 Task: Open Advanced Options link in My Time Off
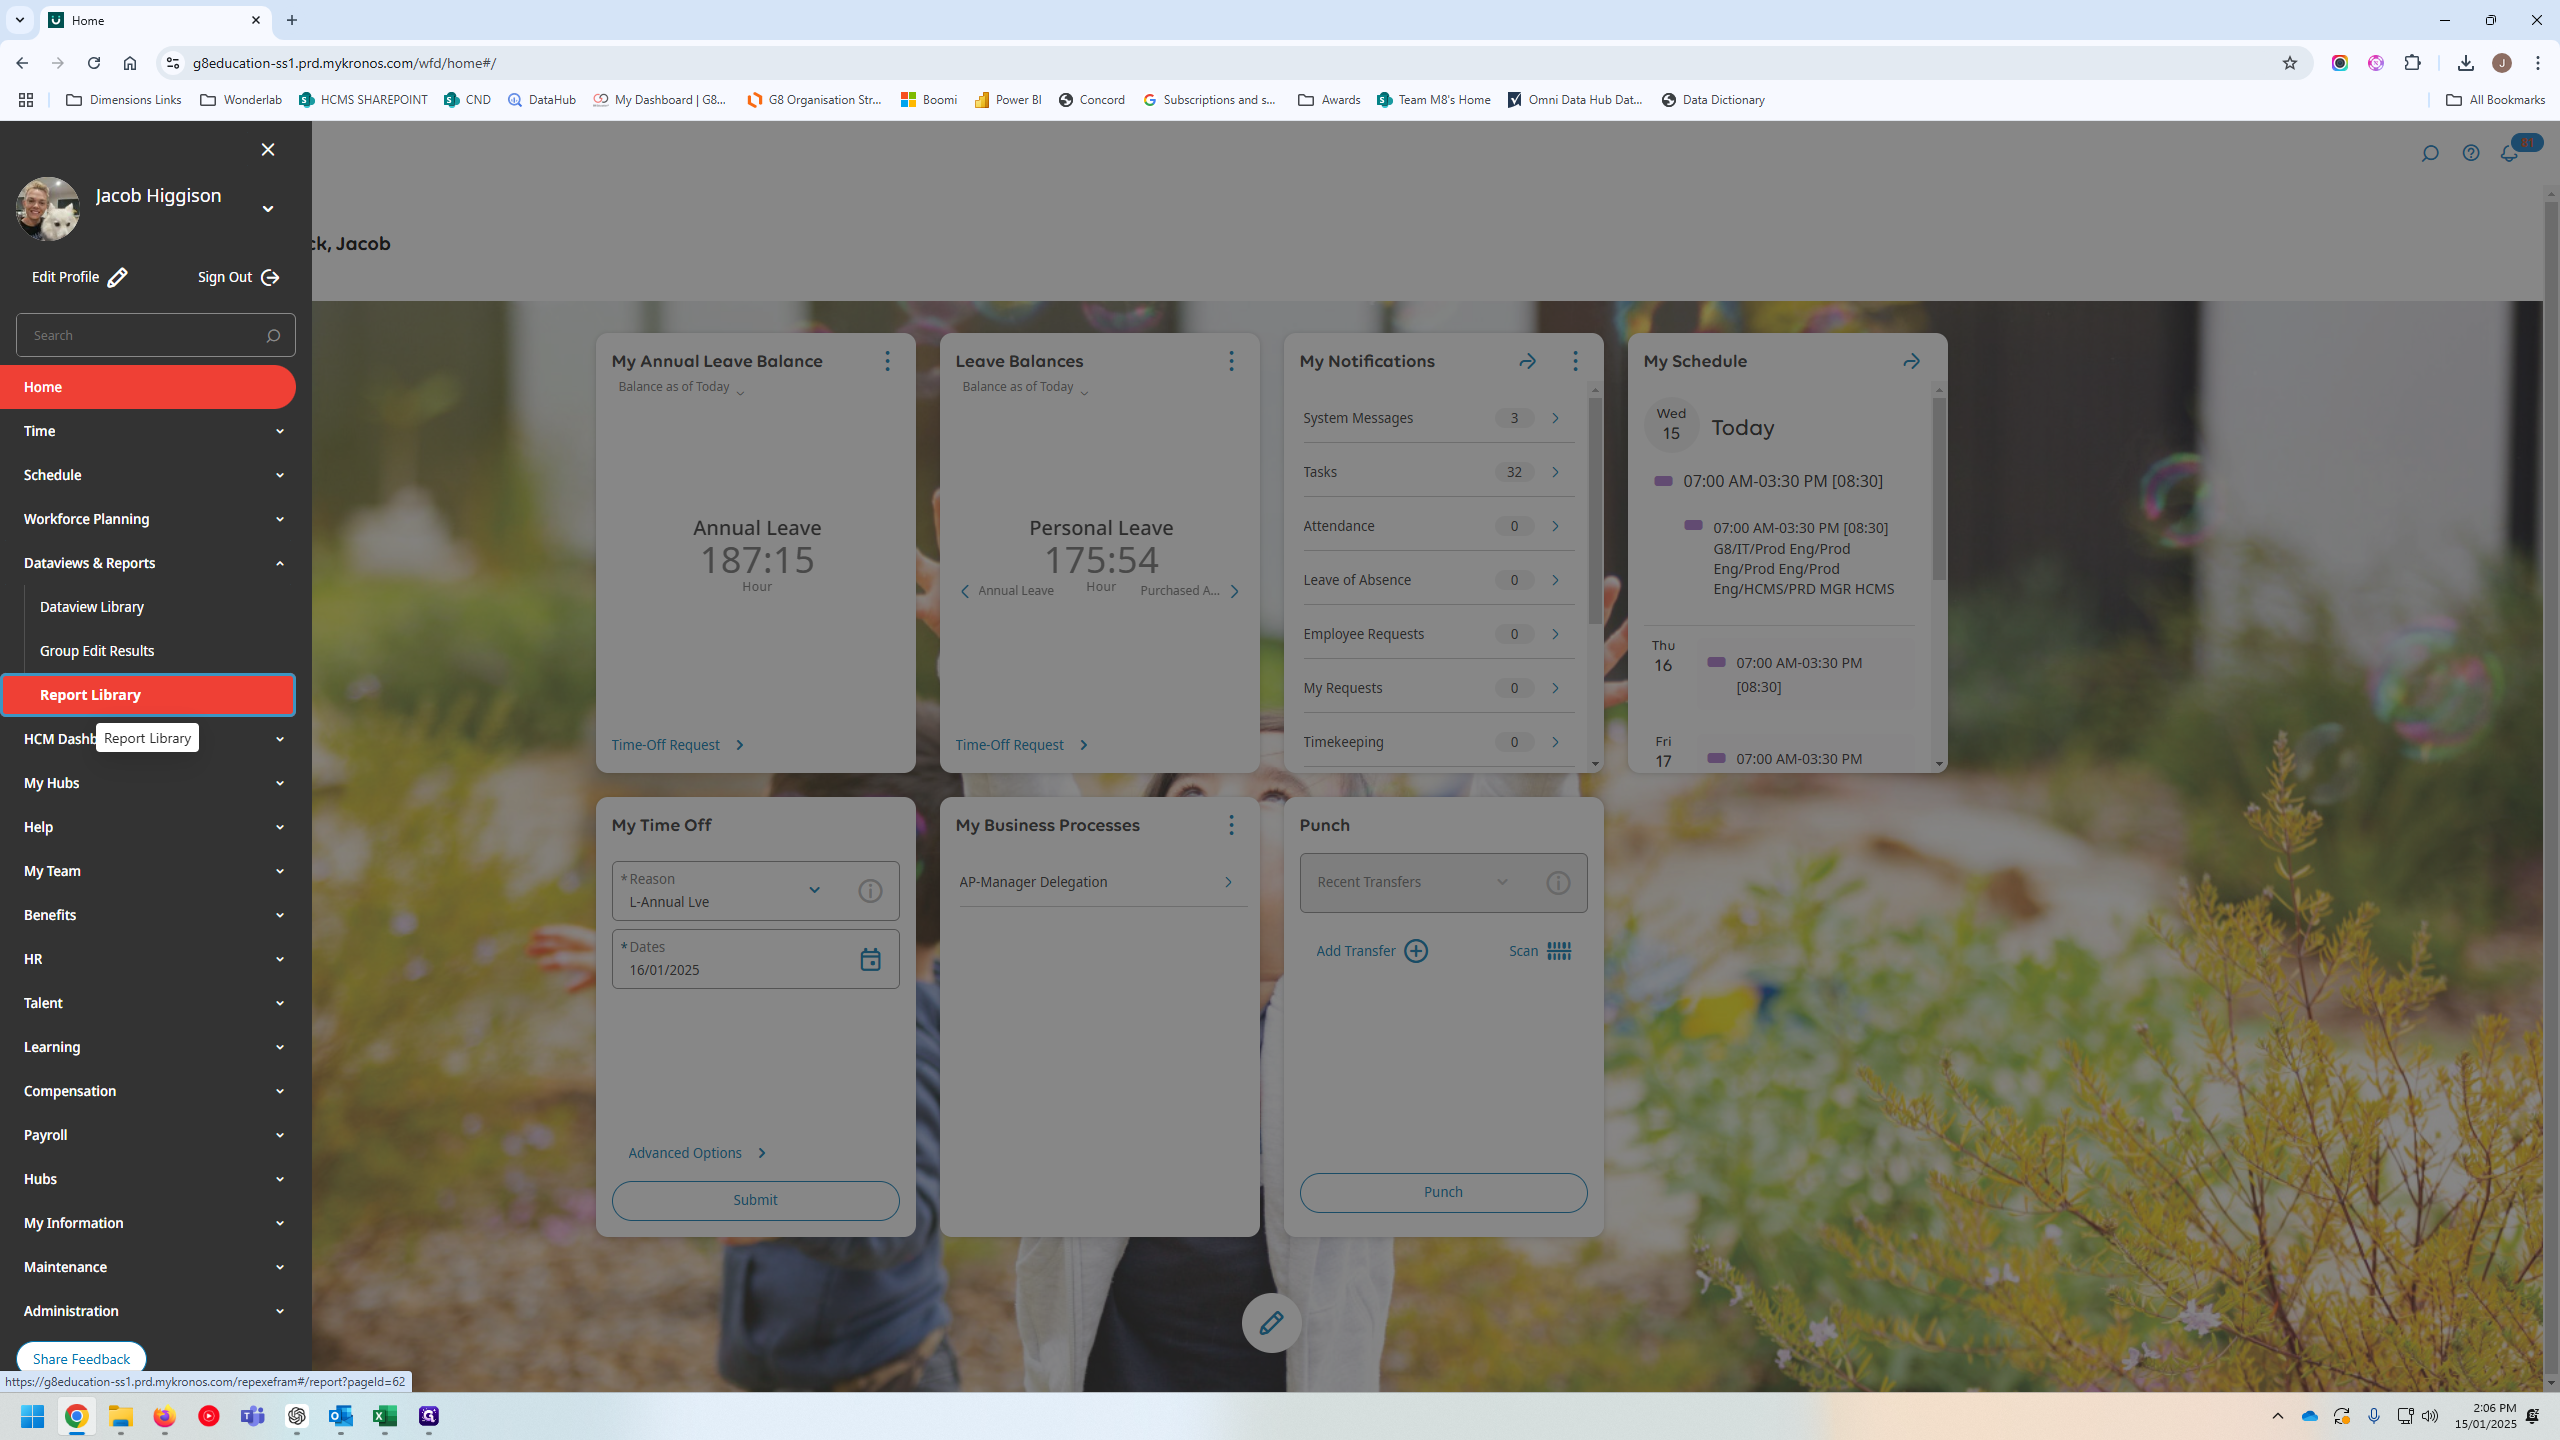point(697,1153)
